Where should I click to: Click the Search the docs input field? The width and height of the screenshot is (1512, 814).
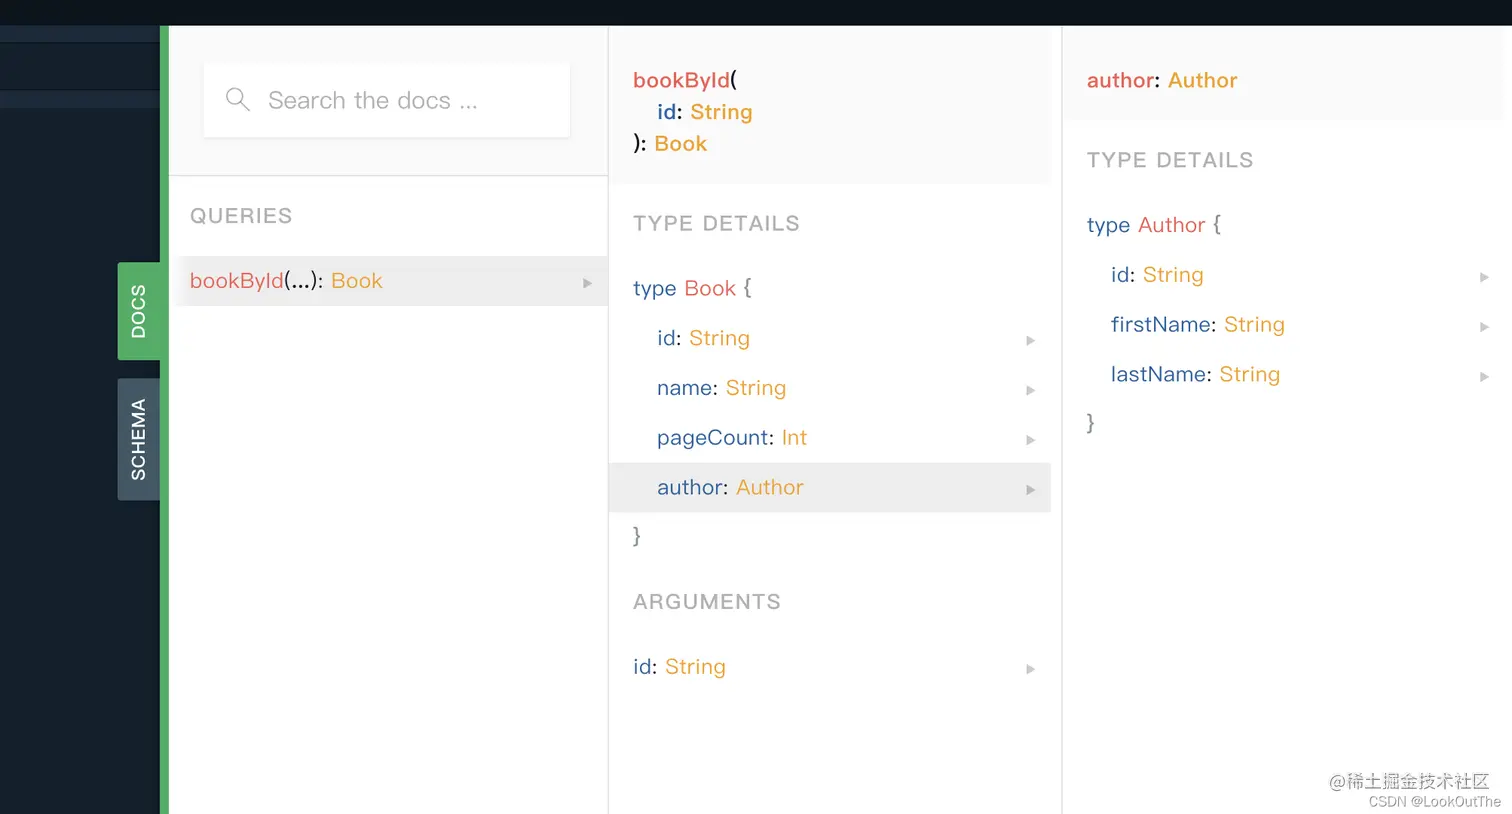pos(400,100)
